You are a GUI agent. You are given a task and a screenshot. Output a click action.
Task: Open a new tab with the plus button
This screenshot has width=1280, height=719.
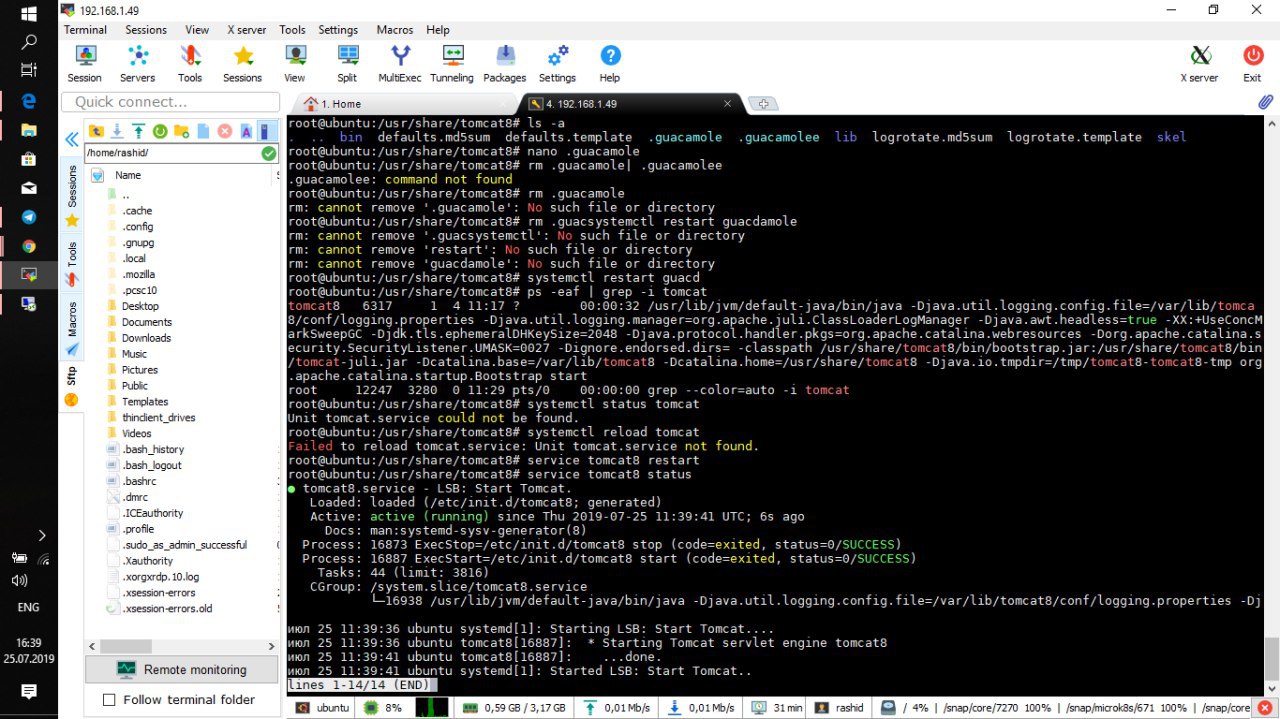[763, 103]
